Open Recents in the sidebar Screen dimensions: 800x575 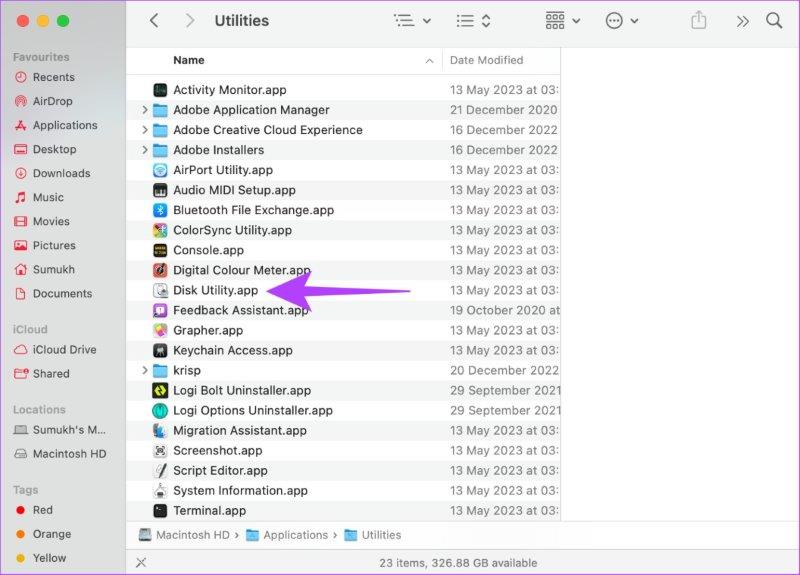point(45,78)
